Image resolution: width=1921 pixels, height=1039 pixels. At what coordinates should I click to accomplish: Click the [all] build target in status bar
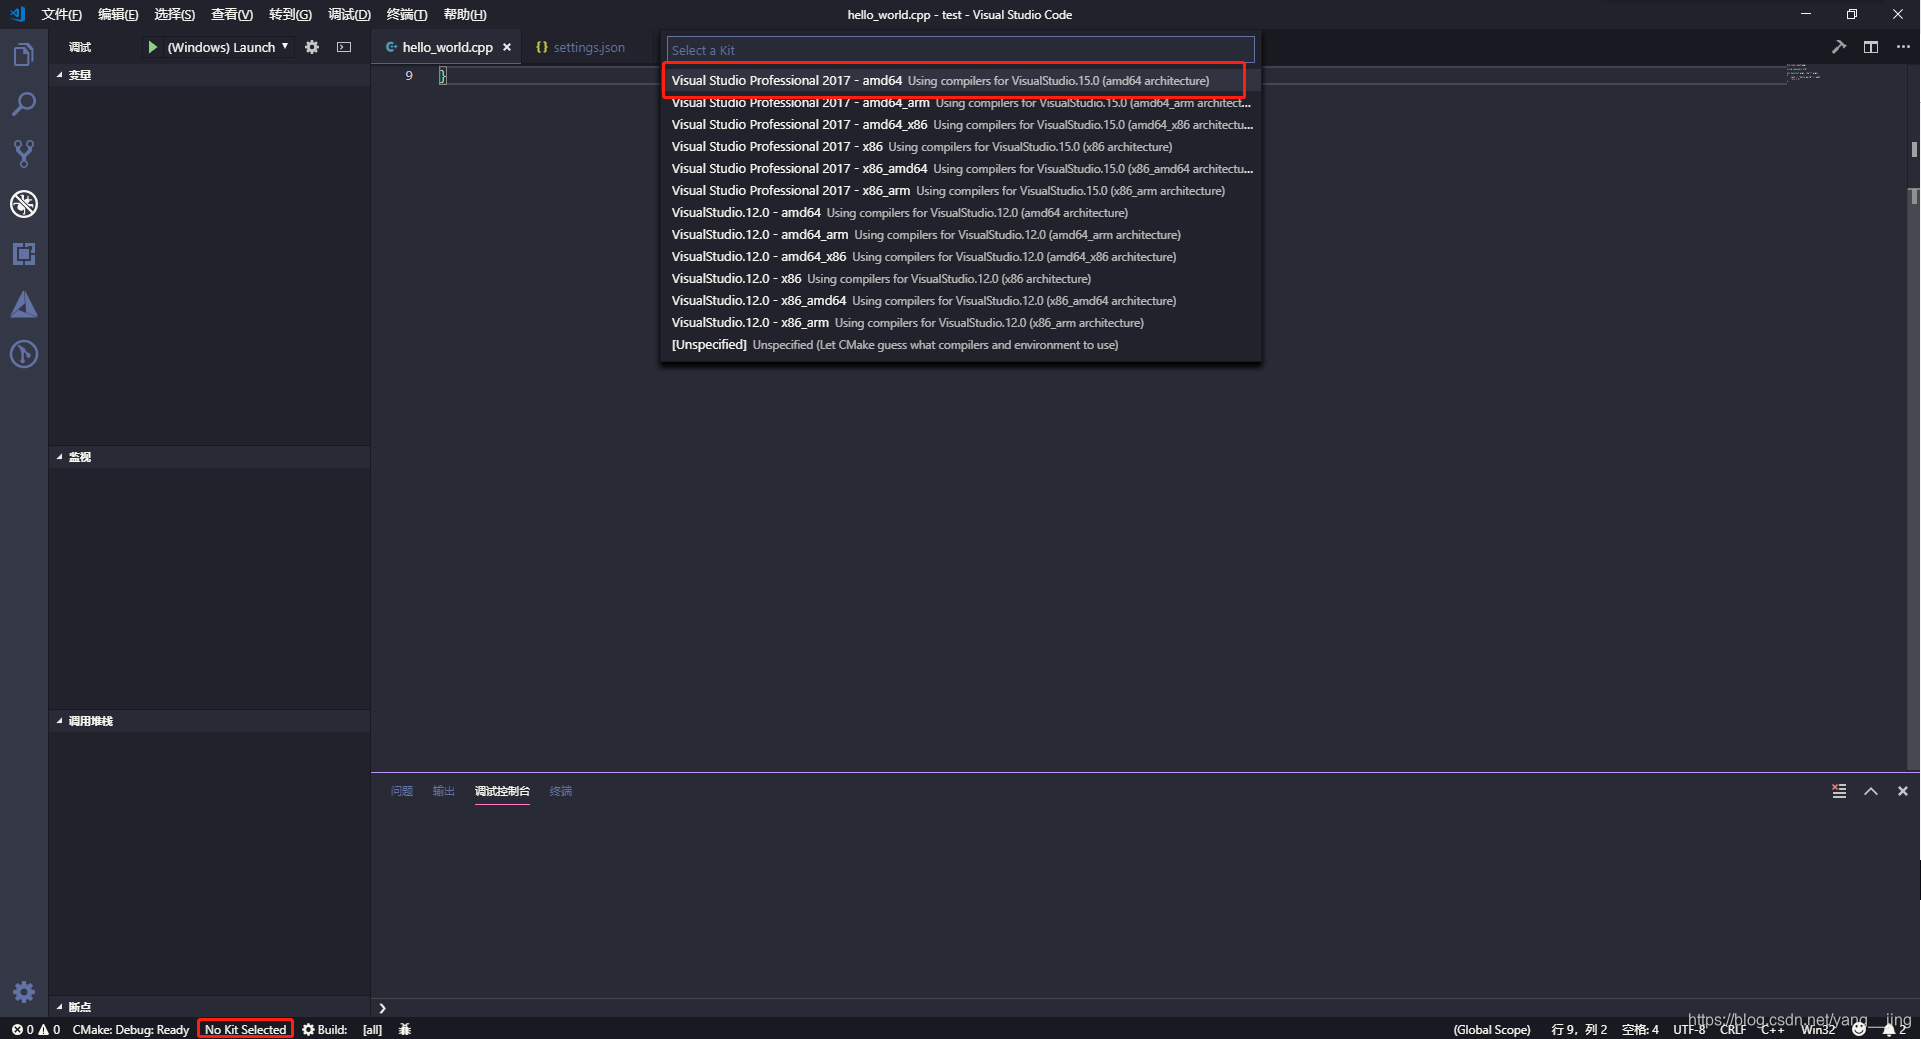pyautogui.click(x=372, y=1029)
